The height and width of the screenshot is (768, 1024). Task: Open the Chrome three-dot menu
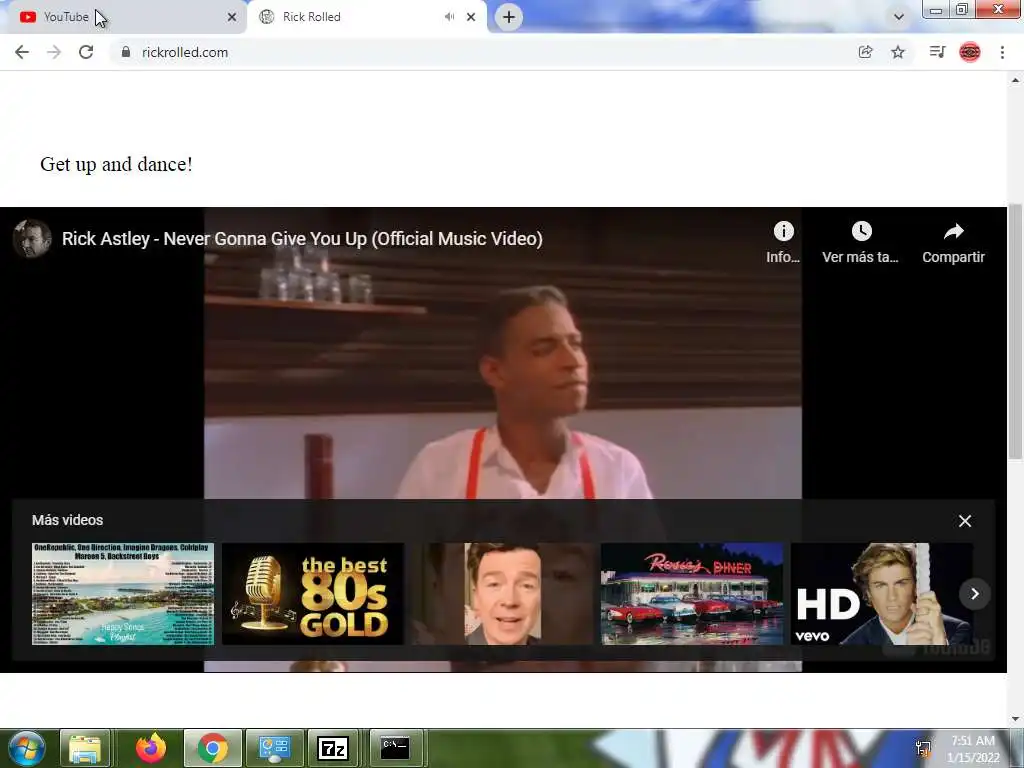pyautogui.click(x=1002, y=52)
